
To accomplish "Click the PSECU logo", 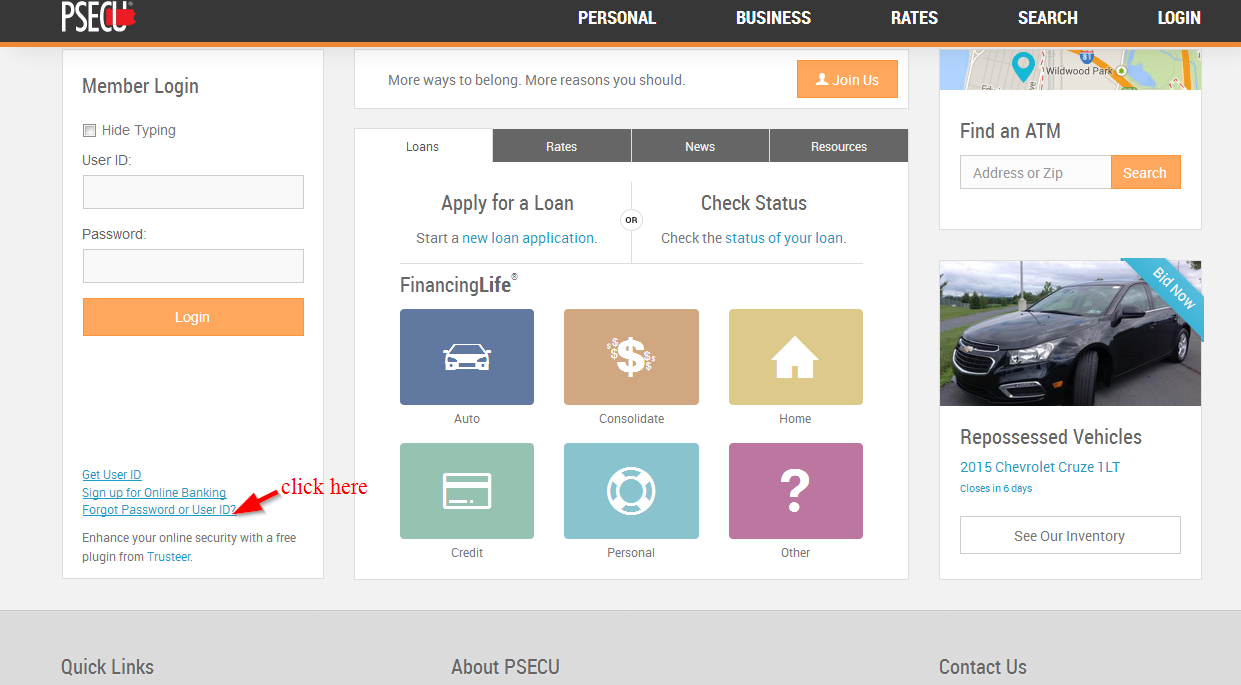I will tap(98, 16).
